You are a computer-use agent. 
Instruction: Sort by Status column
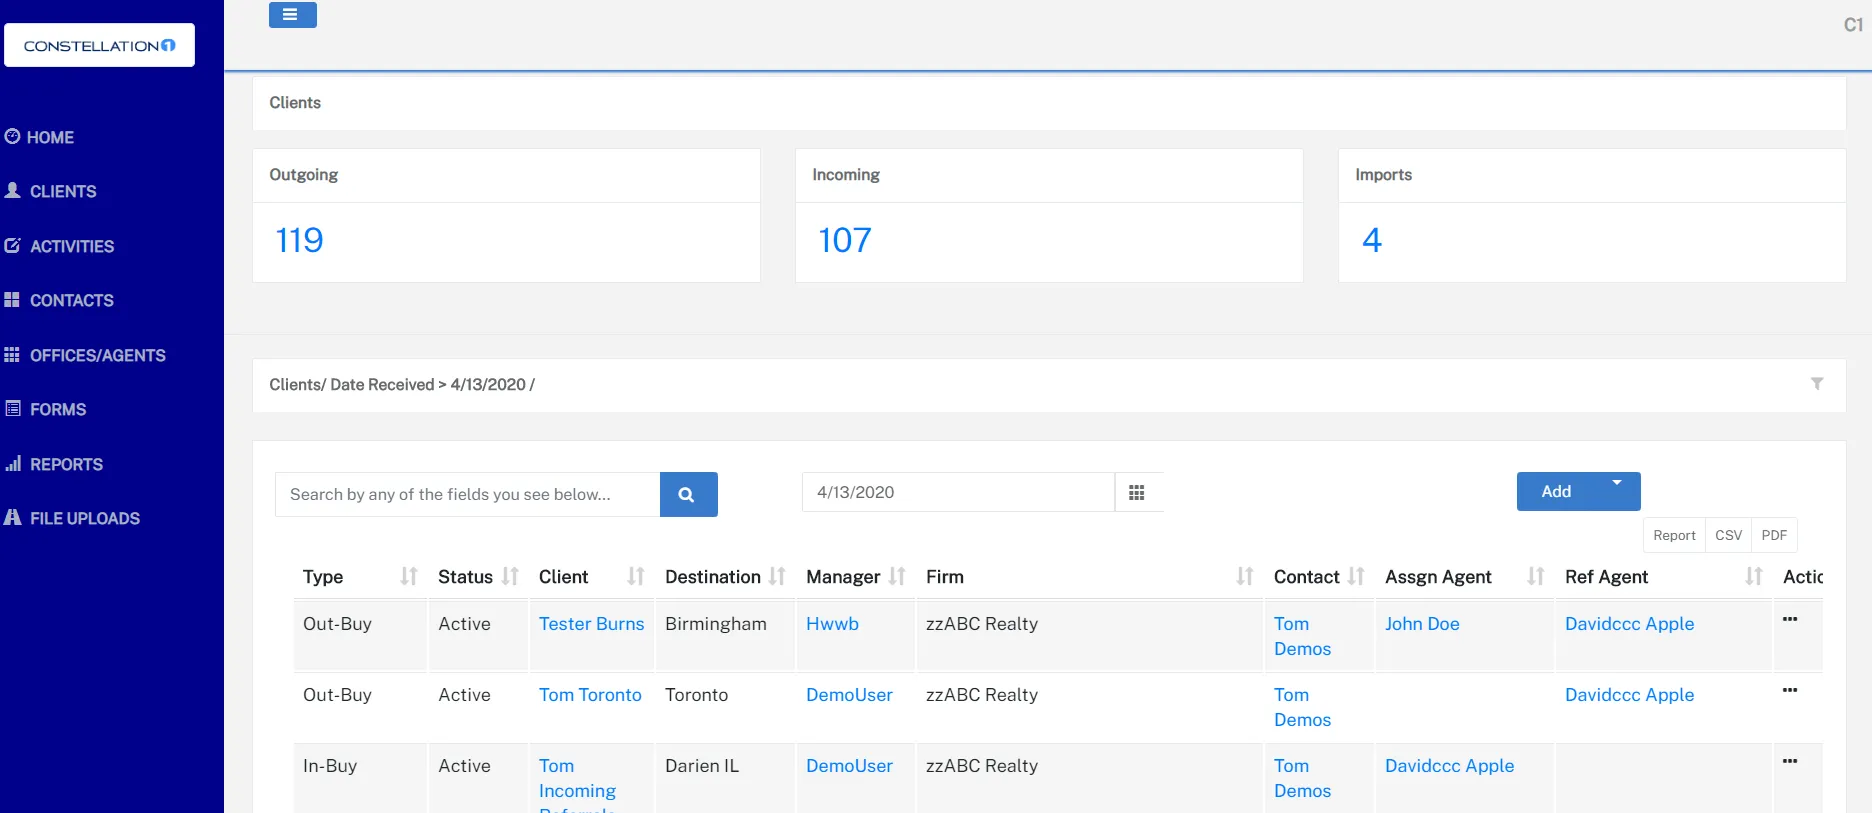pos(510,576)
